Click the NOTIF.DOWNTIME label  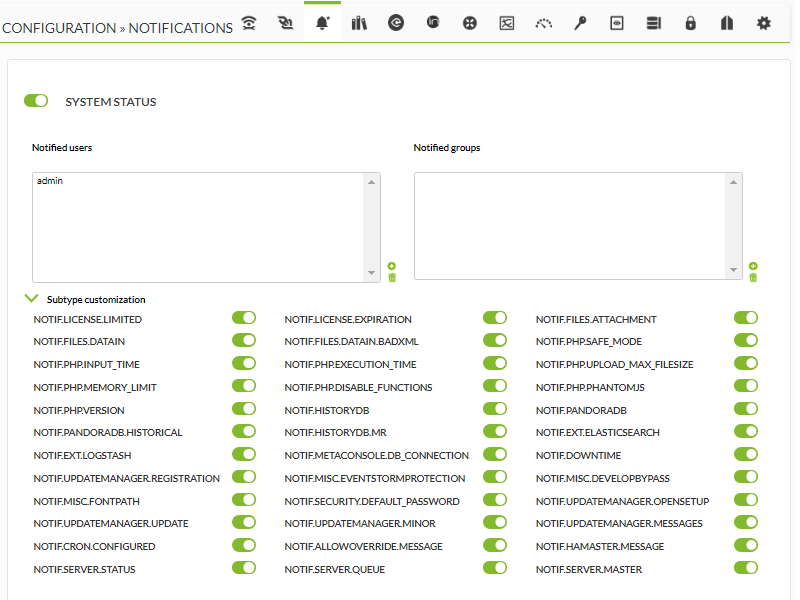pos(579,455)
